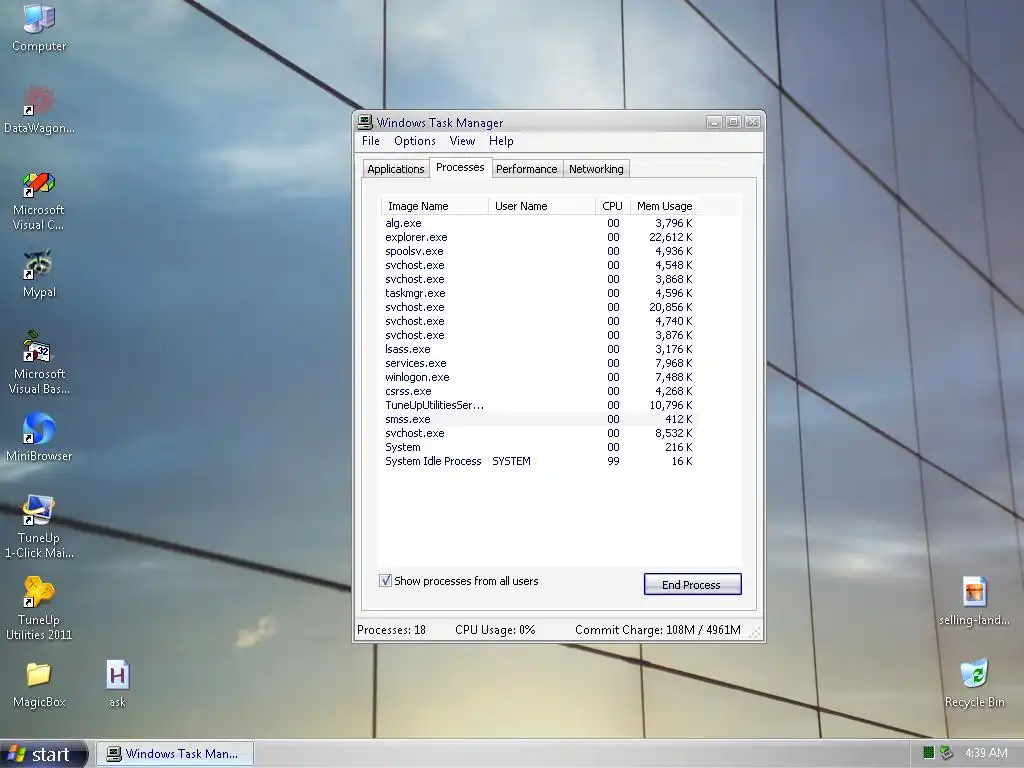Open the View menu

(x=462, y=141)
